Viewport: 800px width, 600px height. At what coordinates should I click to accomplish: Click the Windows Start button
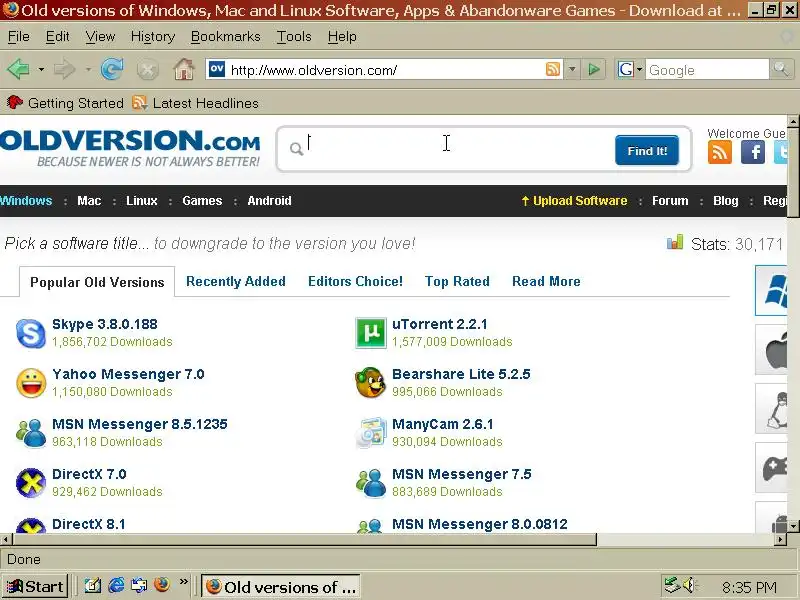35,586
